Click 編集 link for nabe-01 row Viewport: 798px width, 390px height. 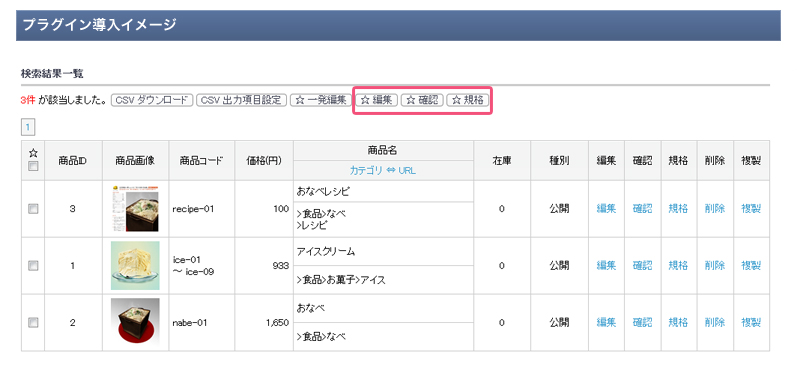coord(606,322)
